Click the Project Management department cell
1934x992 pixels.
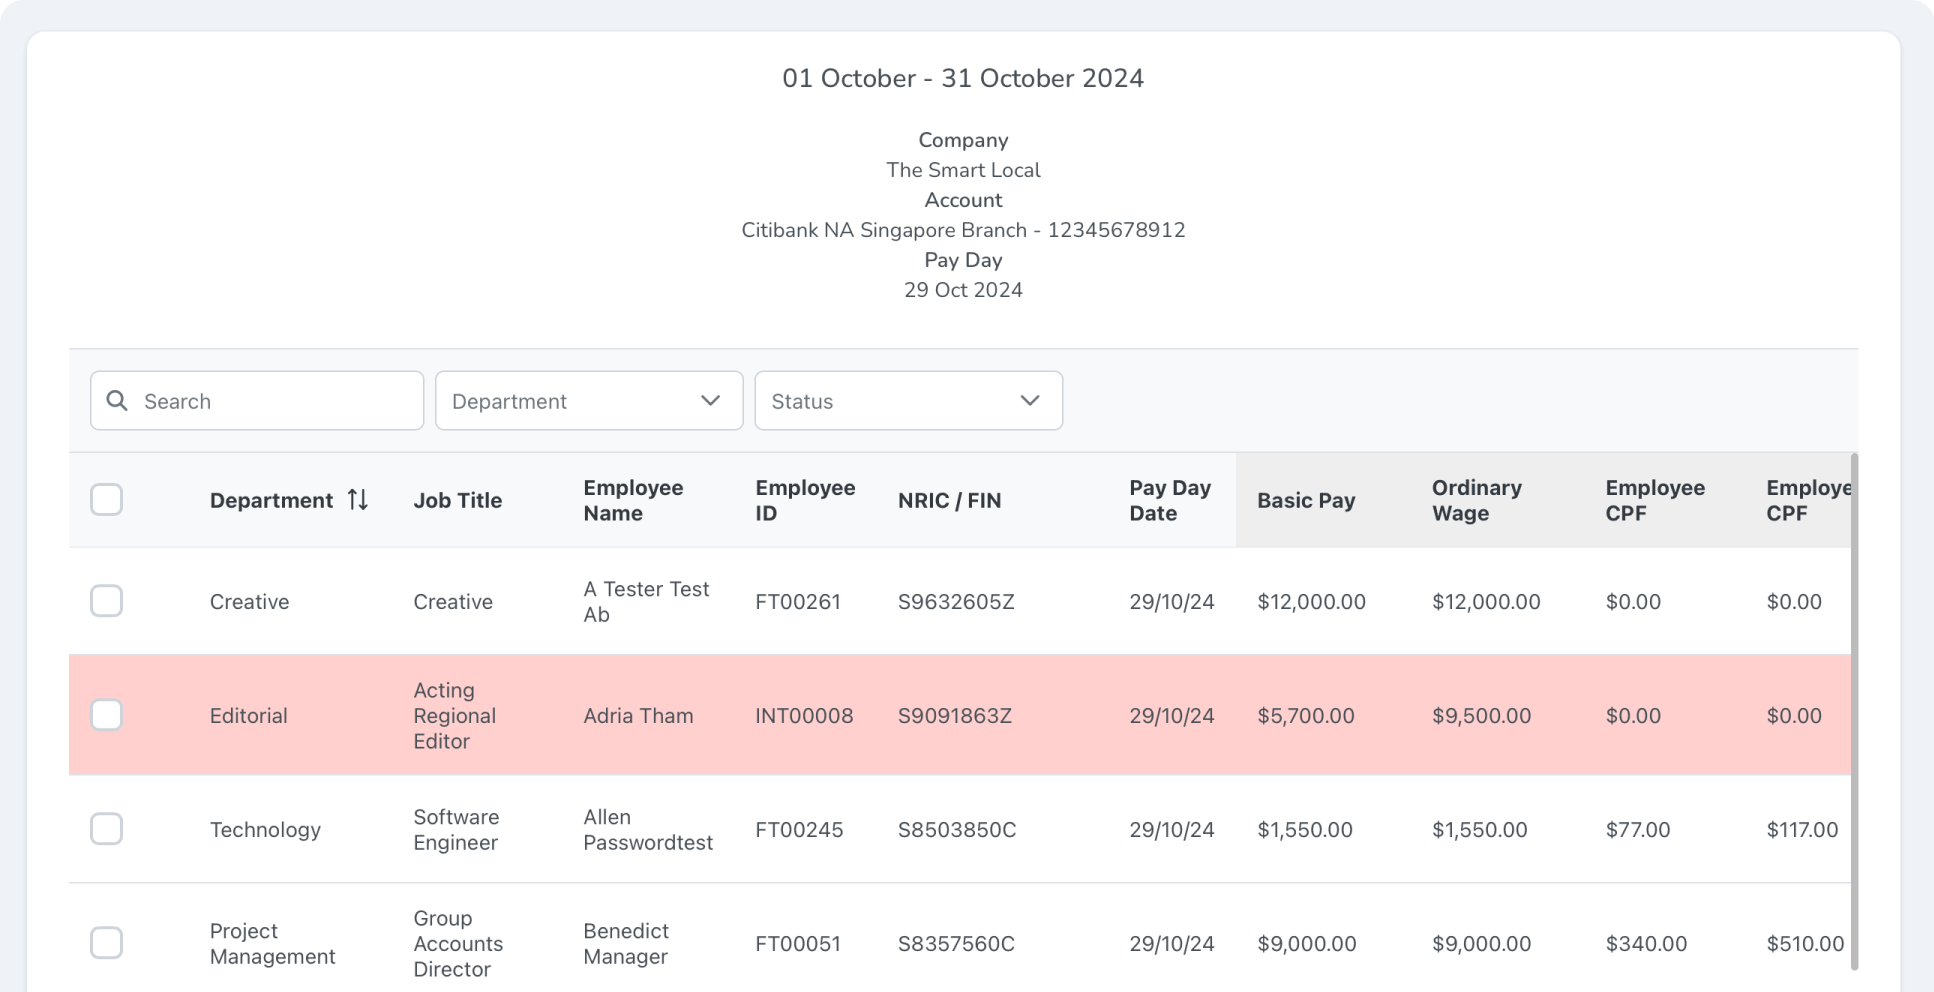point(272,944)
